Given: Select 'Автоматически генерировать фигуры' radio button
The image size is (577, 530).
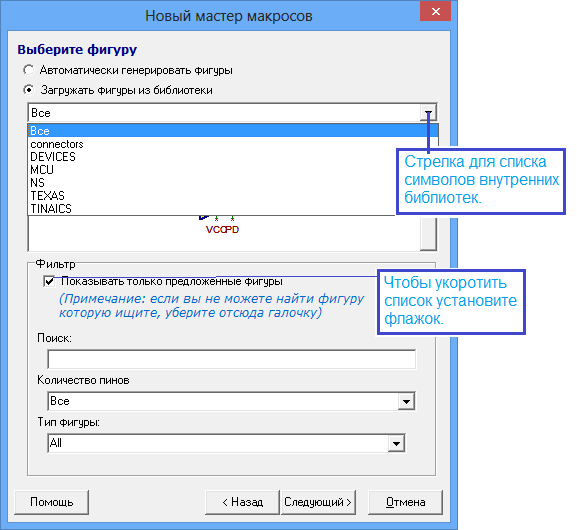Looking at the screenshot, I should click(x=28, y=70).
